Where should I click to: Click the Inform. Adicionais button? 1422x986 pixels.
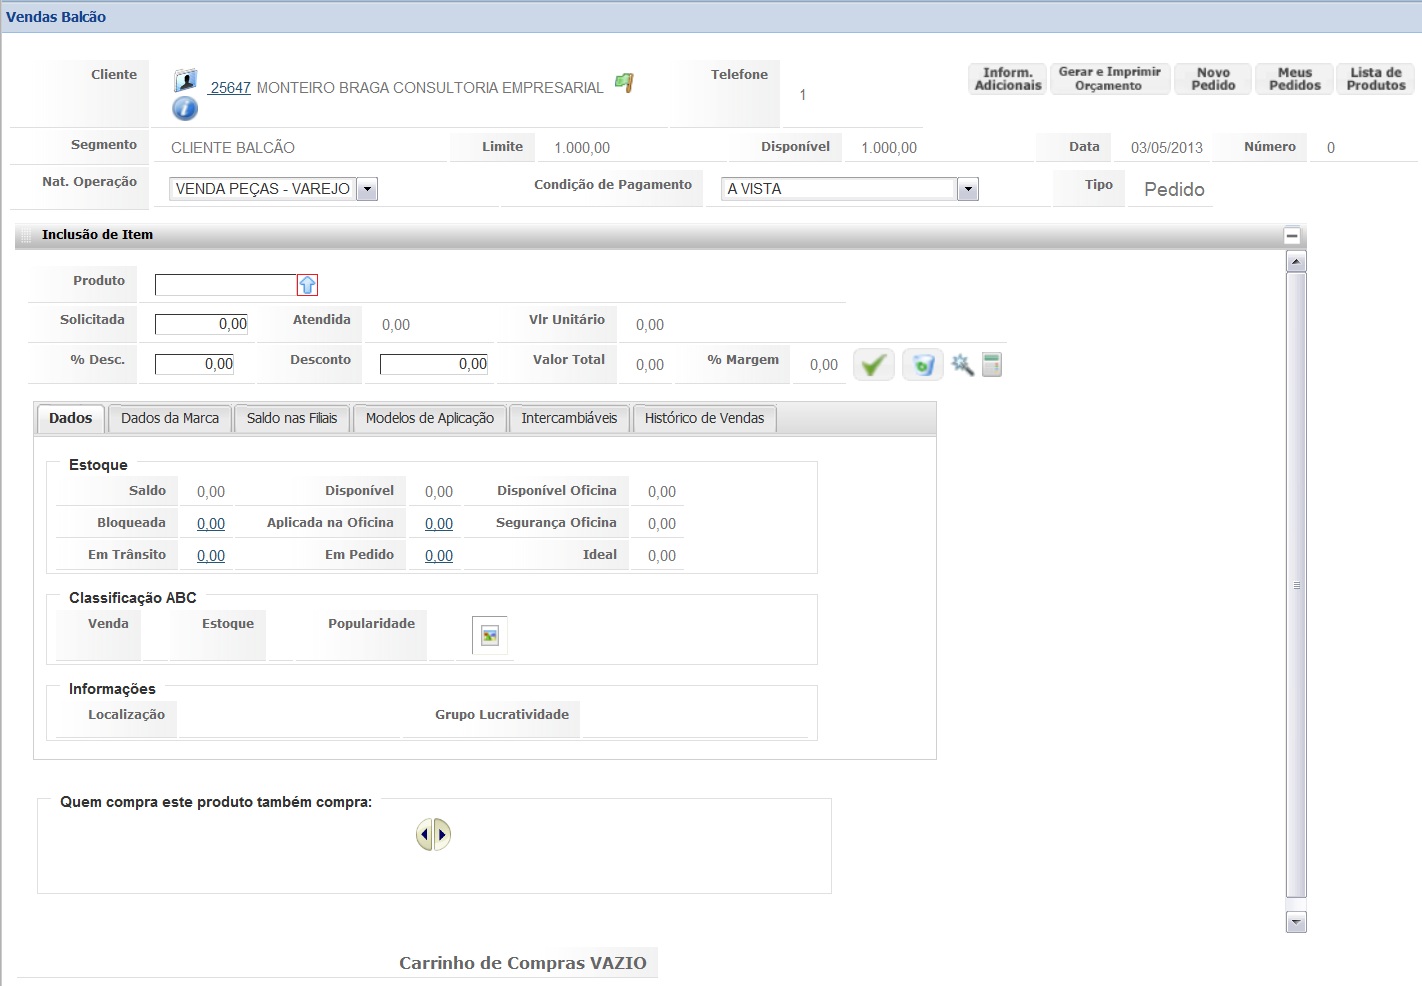click(x=1008, y=79)
